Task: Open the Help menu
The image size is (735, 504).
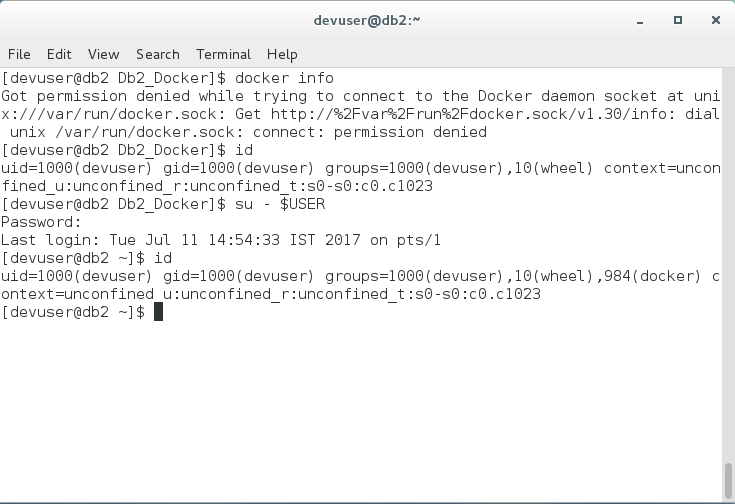Action: [x=282, y=54]
